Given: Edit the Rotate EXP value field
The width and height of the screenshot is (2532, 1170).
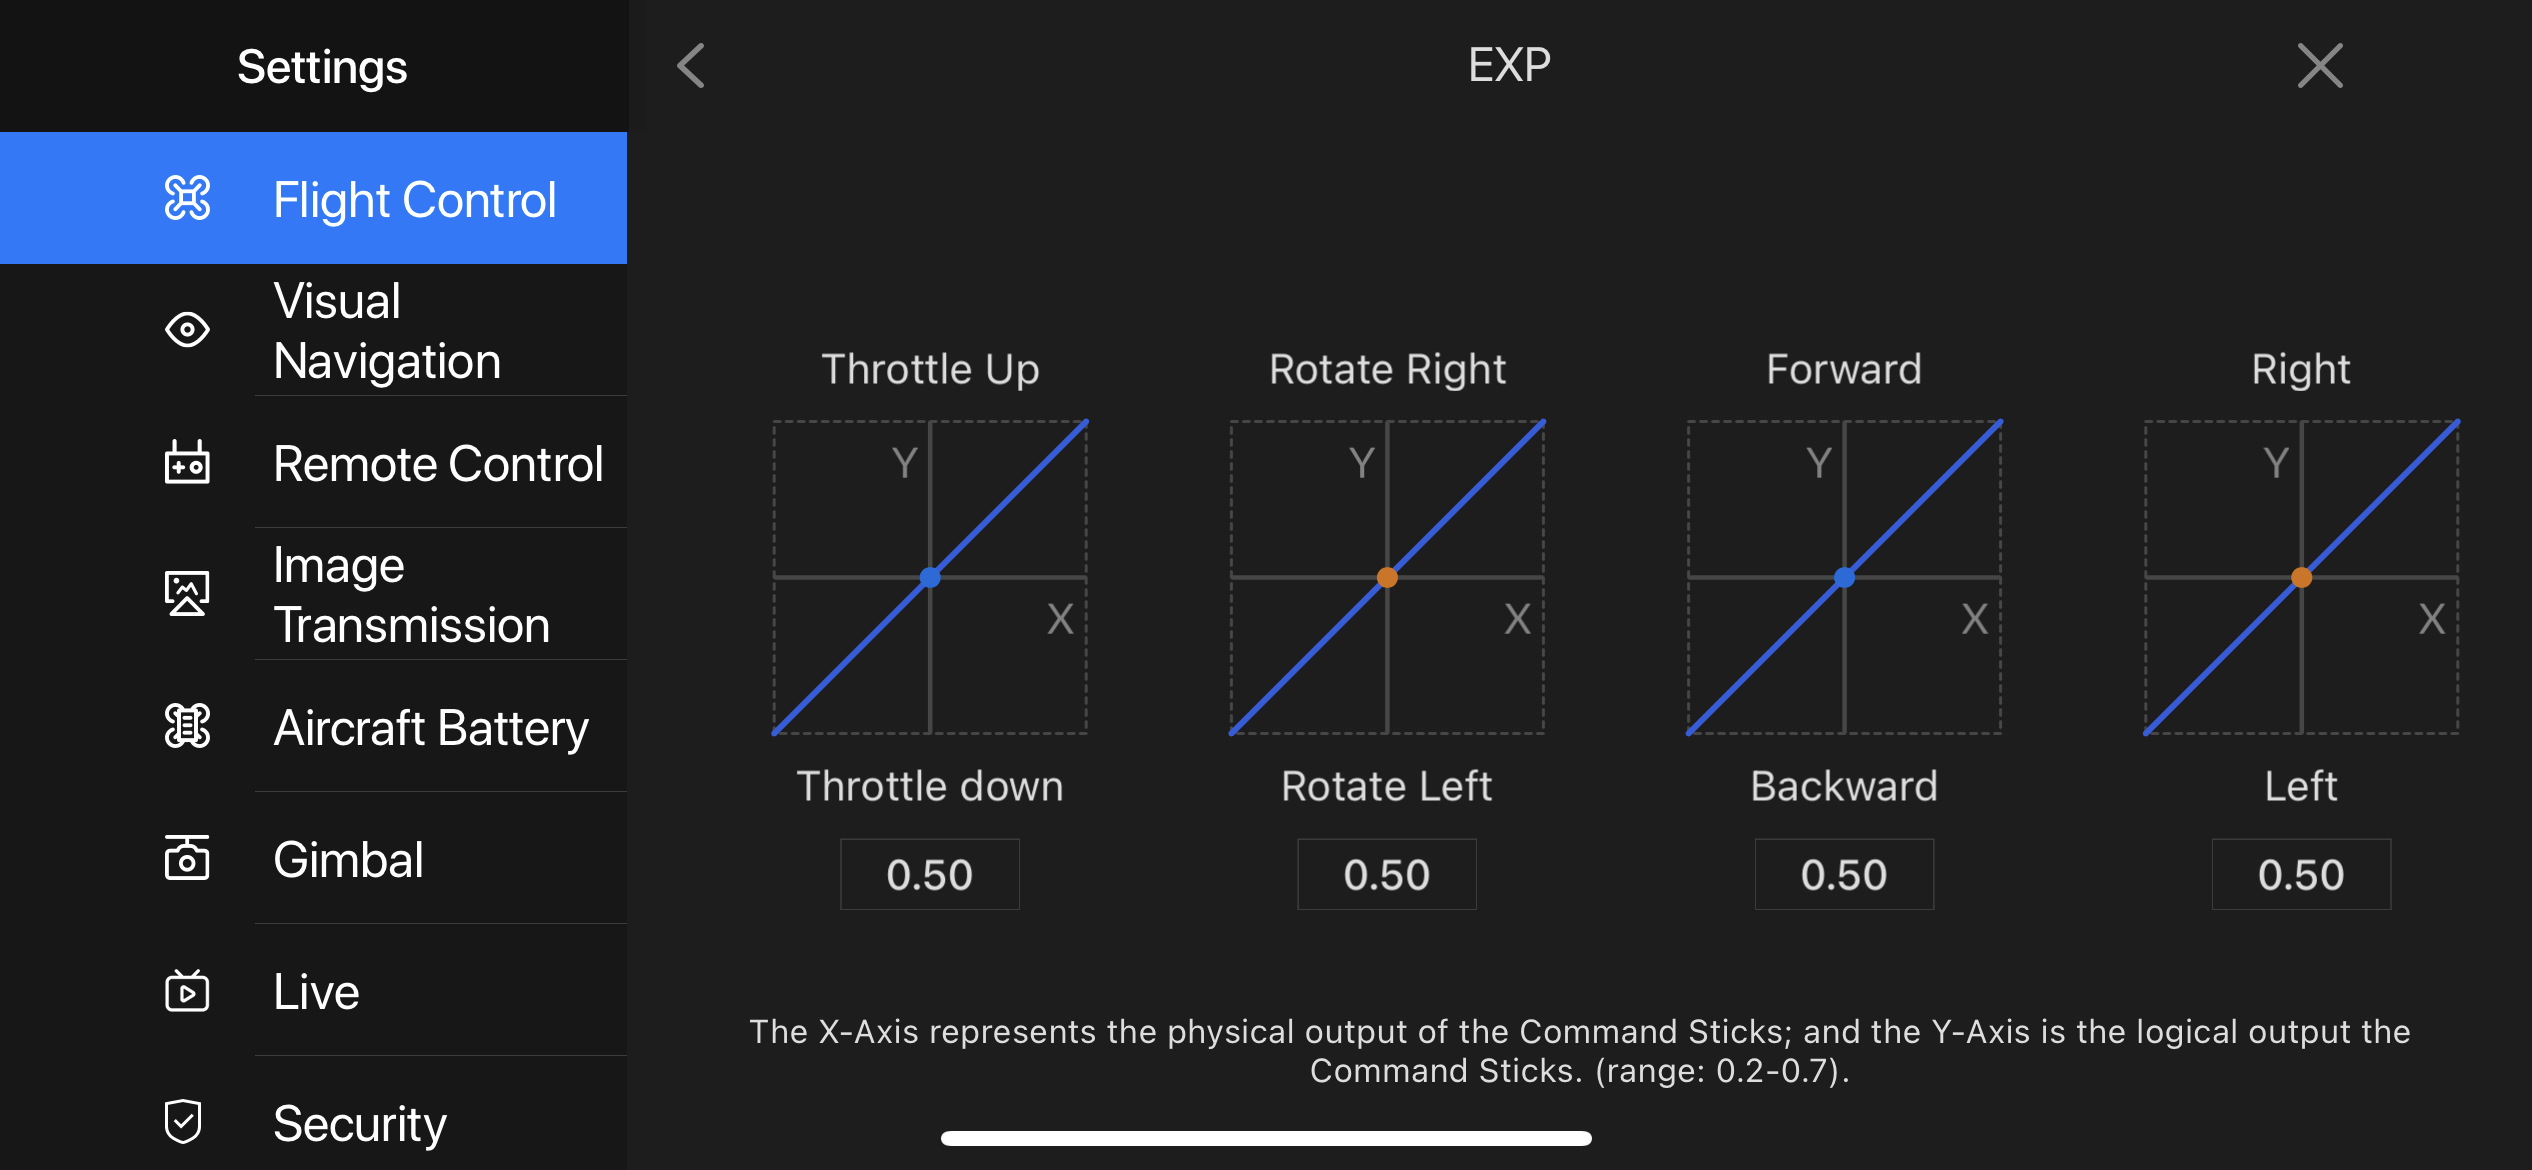Looking at the screenshot, I should click(1387, 874).
